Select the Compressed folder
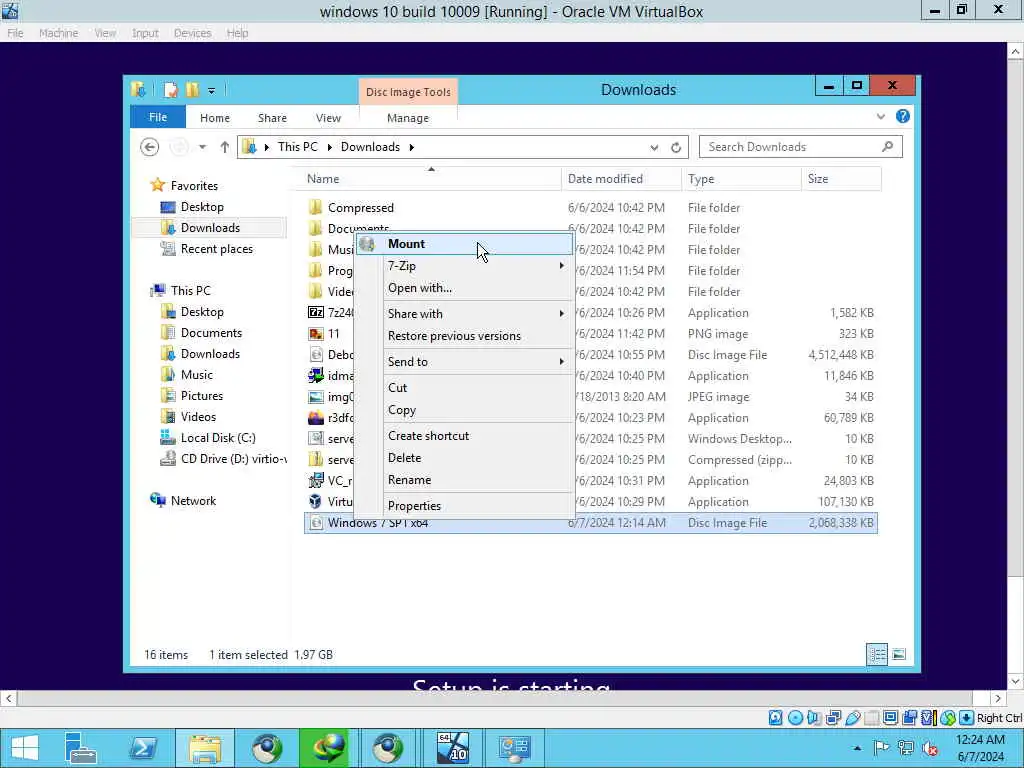This screenshot has height=768, width=1024. click(x=360, y=208)
